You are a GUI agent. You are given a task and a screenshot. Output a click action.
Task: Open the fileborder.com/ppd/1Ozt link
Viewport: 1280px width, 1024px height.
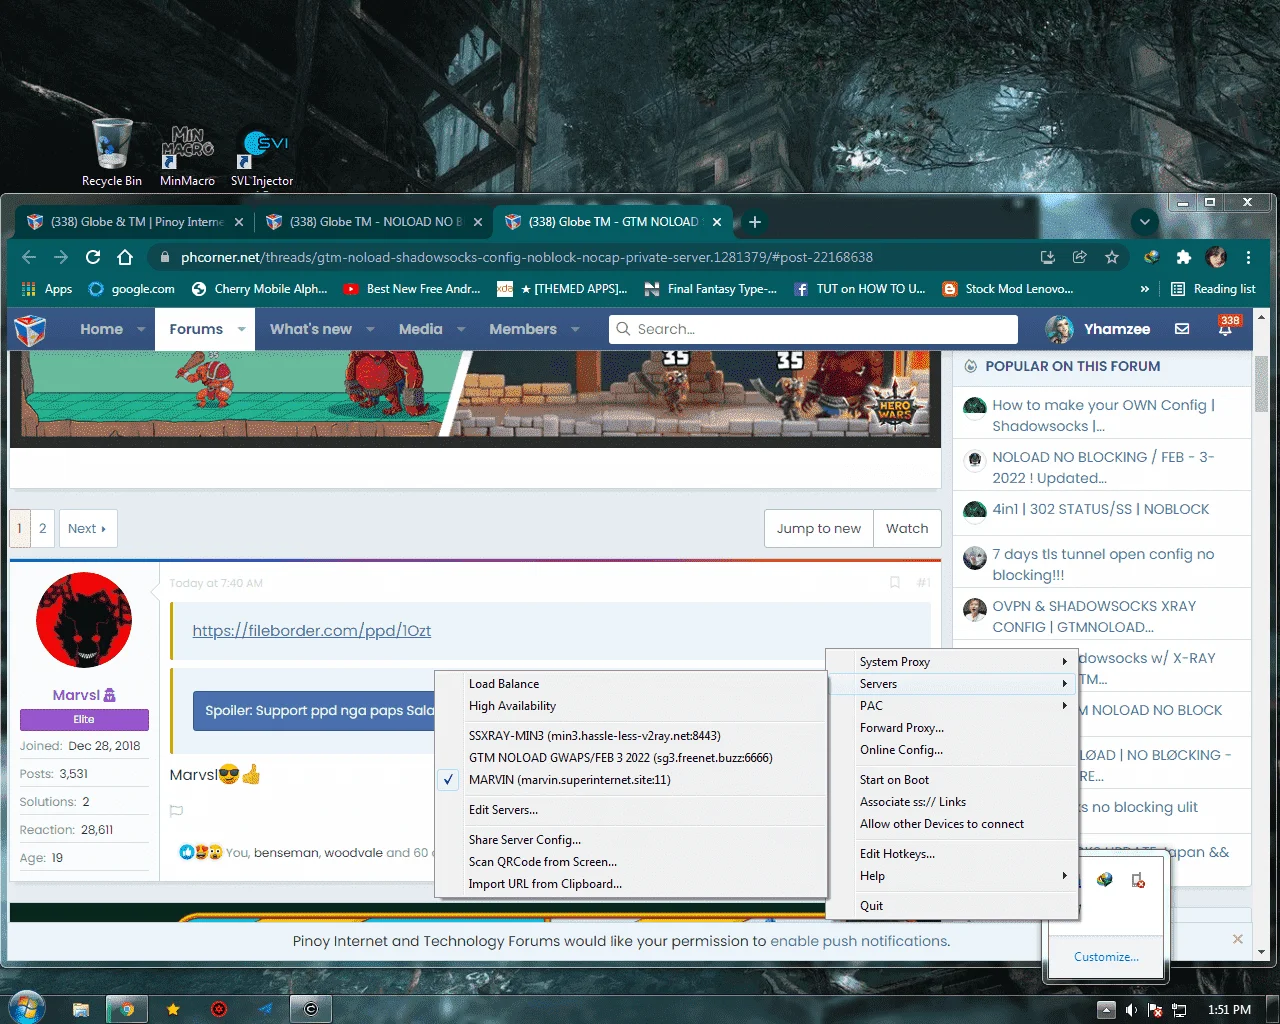[x=312, y=631]
